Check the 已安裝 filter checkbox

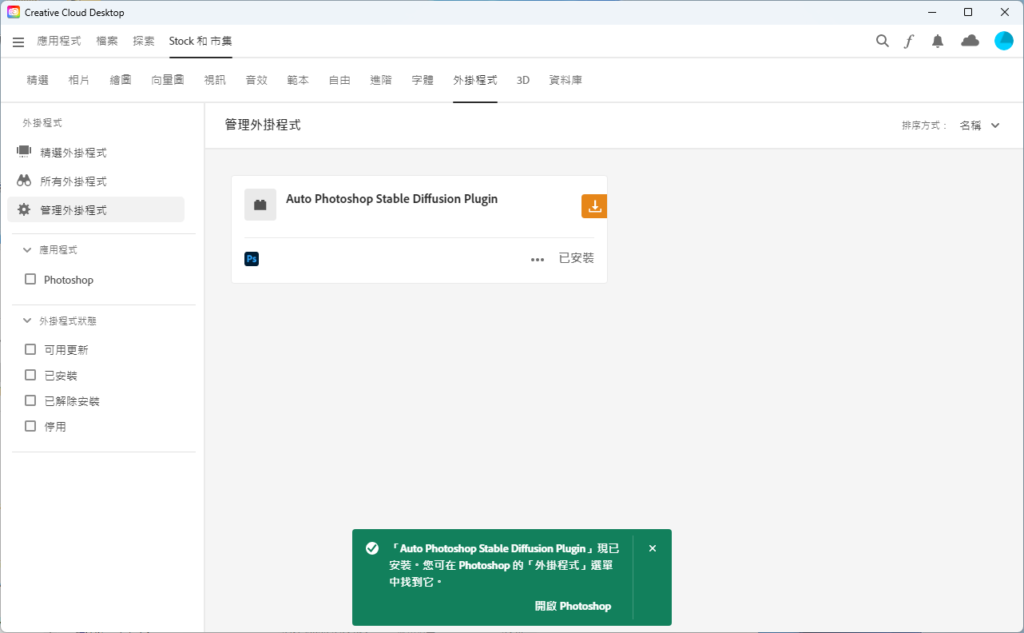30,375
